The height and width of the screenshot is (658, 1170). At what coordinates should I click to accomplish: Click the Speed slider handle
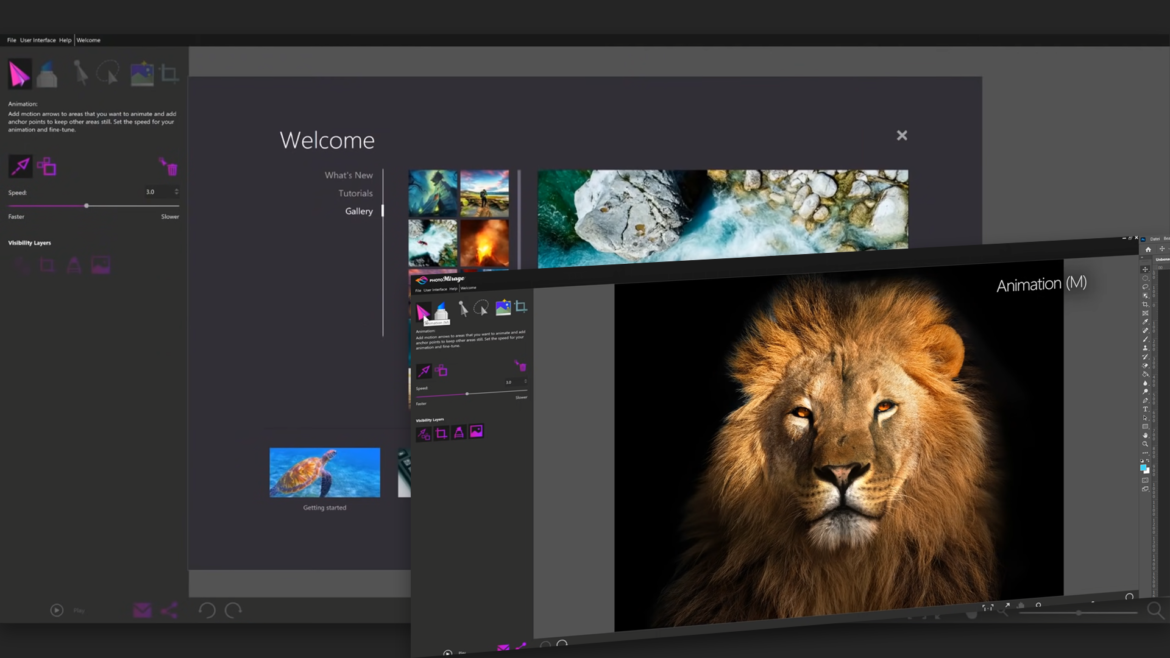point(86,206)
